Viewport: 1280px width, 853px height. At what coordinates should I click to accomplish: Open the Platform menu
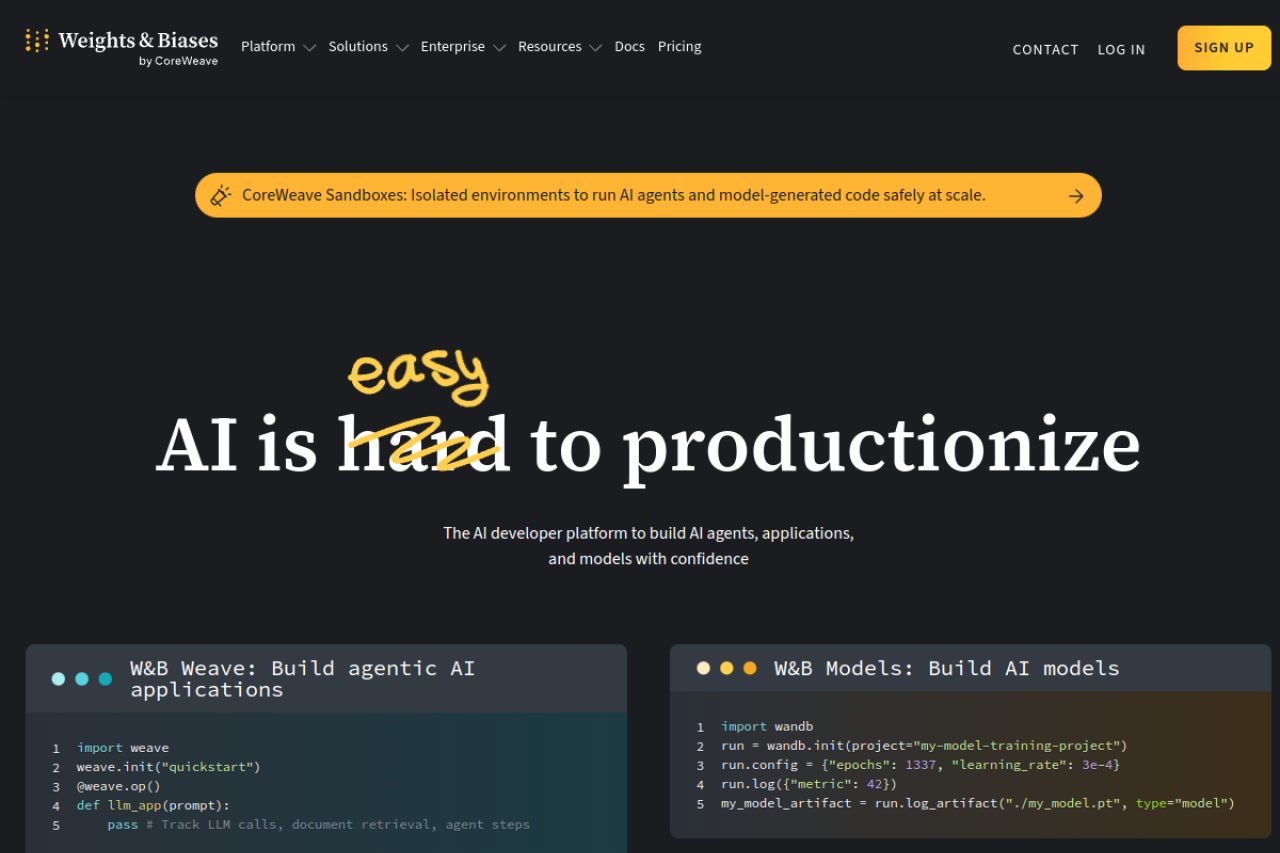coord(268,47)
